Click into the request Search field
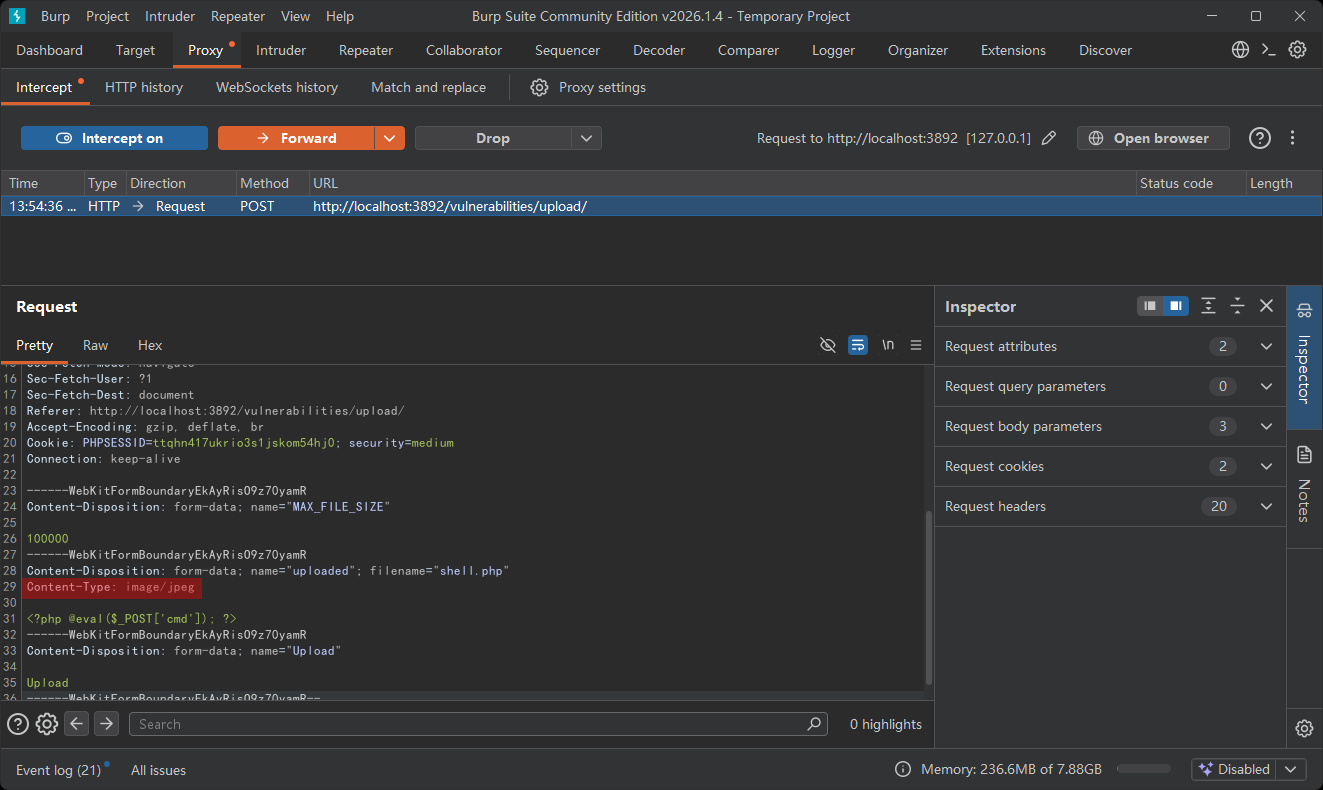Screen dimensions: 1323x790 (x=478, y=724)
